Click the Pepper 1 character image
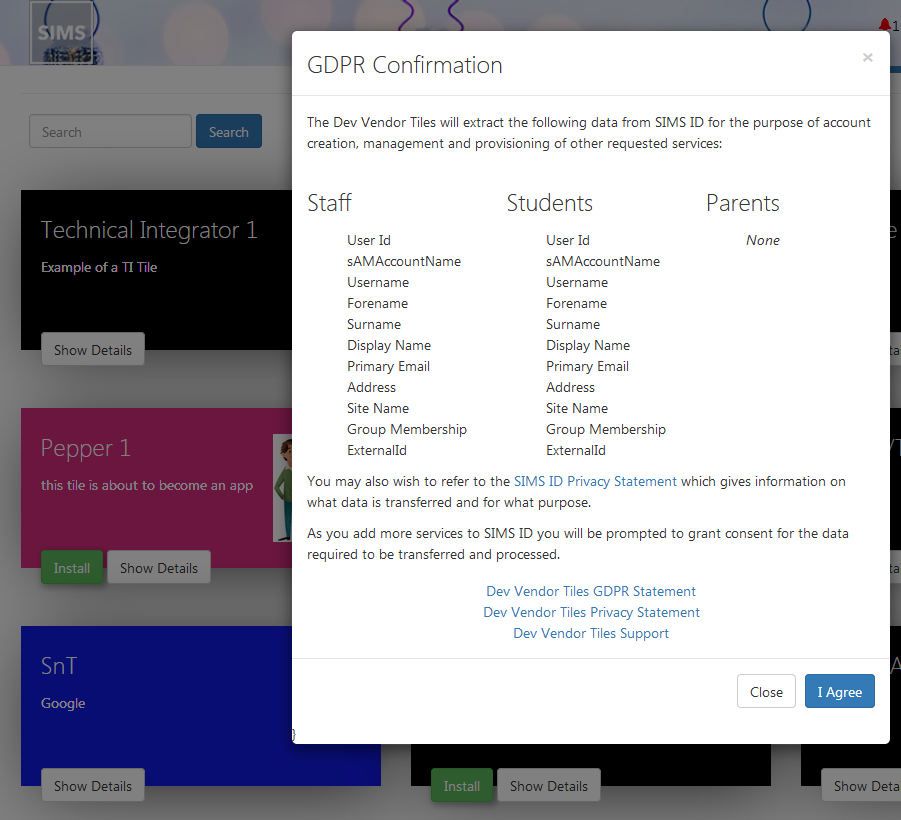The image size is (901, 820). 282,488
